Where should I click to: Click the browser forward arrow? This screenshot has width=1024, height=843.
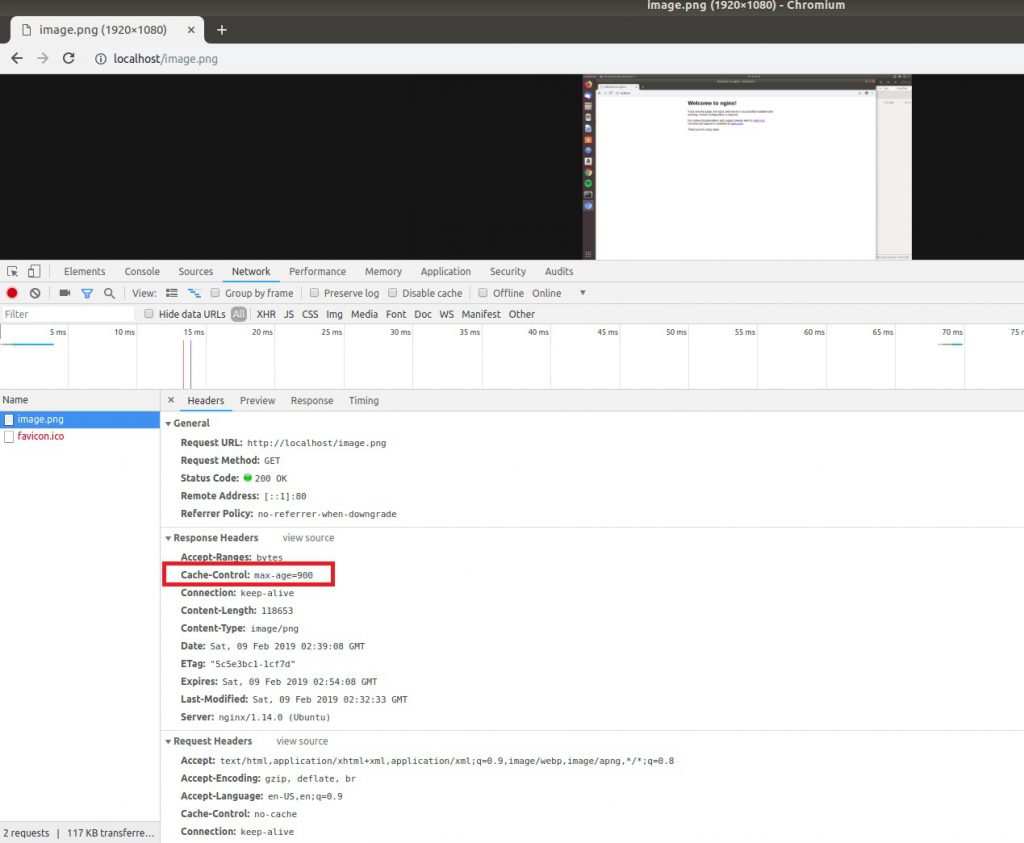42,59
